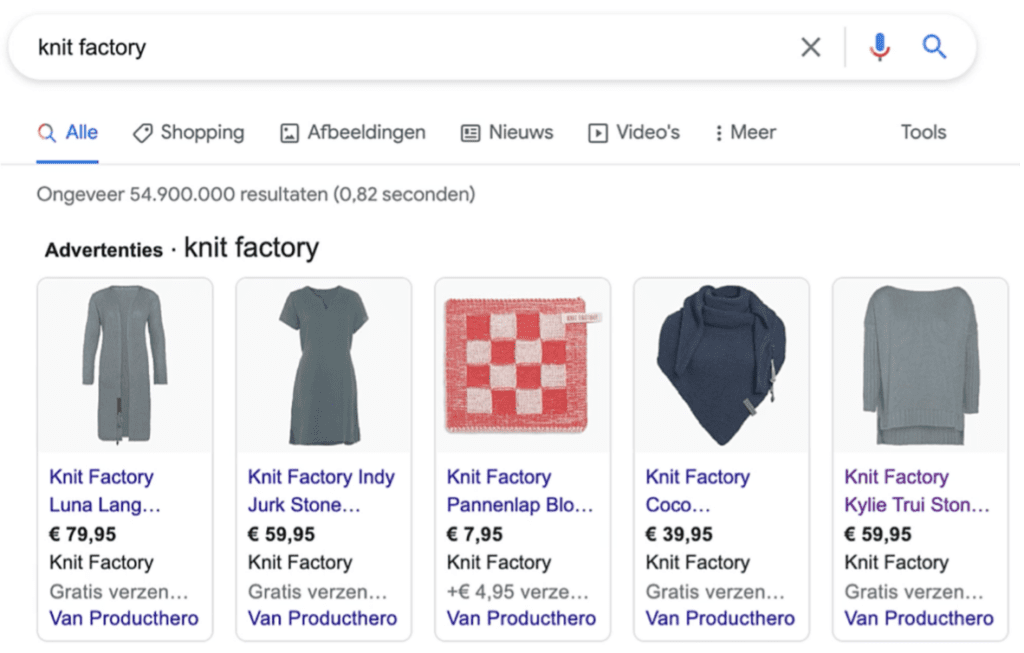The width and height of the screenshot is (1024, 653).
Task: Clear the search query with the X icon
Action: (810, 47)
